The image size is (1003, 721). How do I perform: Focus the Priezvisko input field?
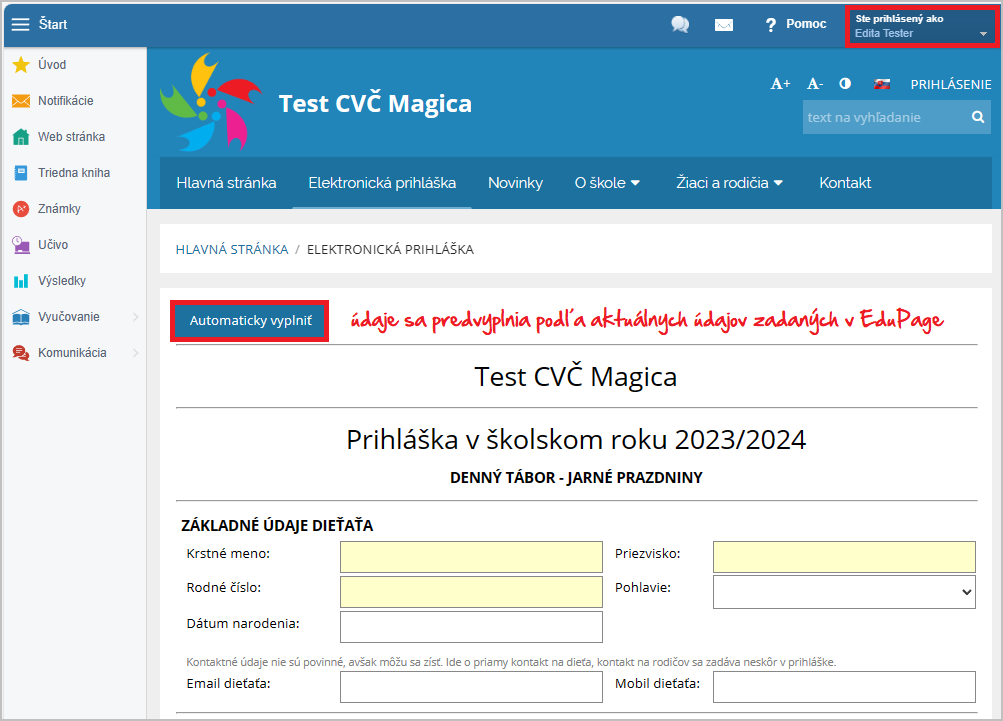[x=844, y=557]
